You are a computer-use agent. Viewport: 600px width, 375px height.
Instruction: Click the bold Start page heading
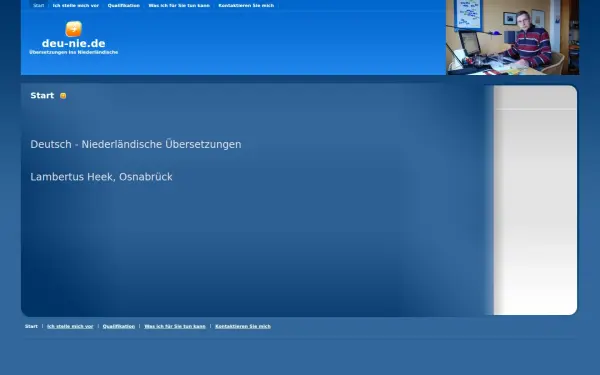pos(42,96)
